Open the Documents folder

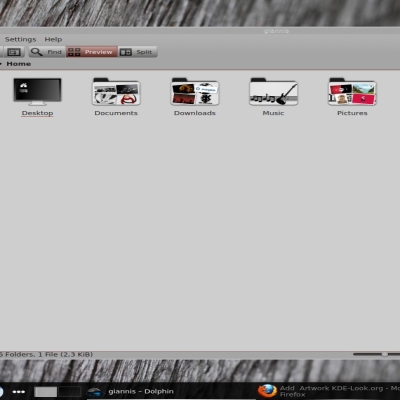[x=116, y=91]
